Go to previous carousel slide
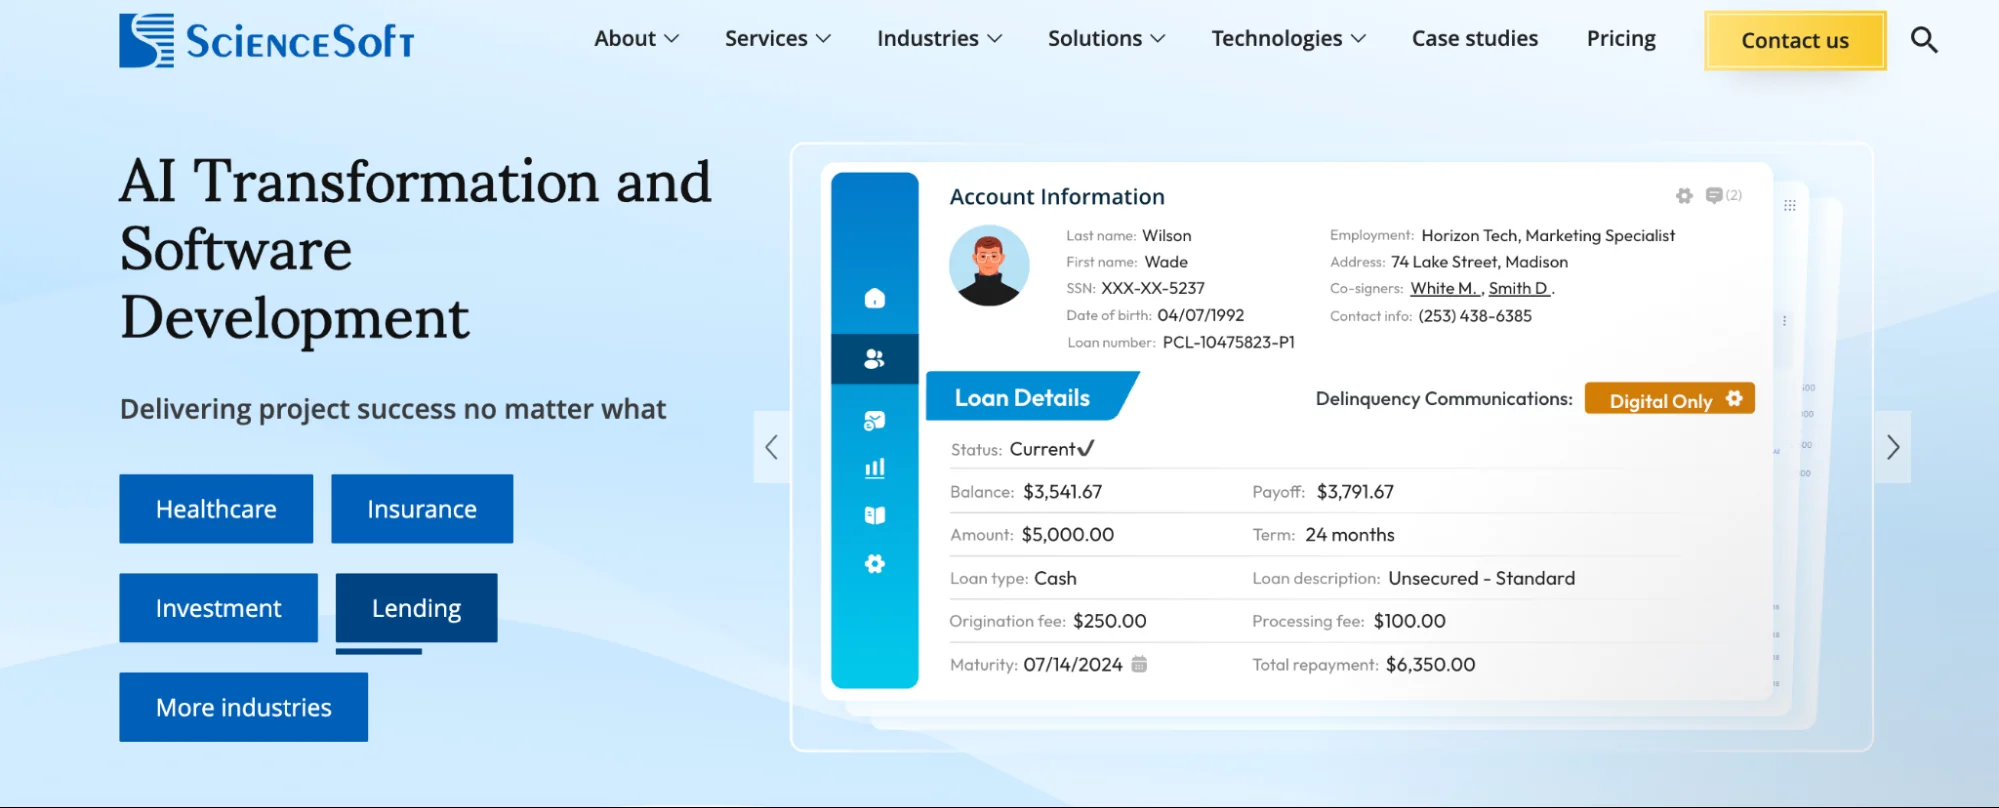This screenshot has height=808, width=1999. [x=771, y=447]
